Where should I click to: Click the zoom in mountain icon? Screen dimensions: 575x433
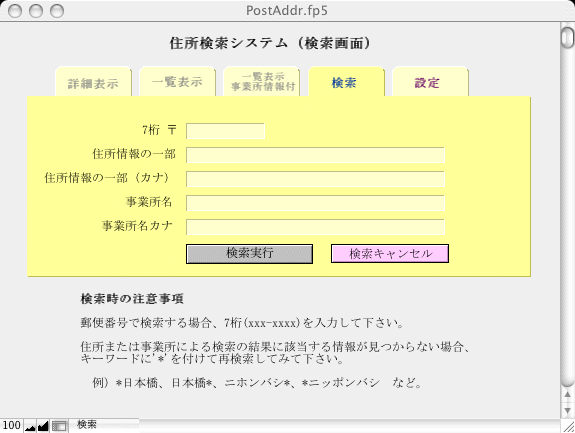(x=43, y=426)
